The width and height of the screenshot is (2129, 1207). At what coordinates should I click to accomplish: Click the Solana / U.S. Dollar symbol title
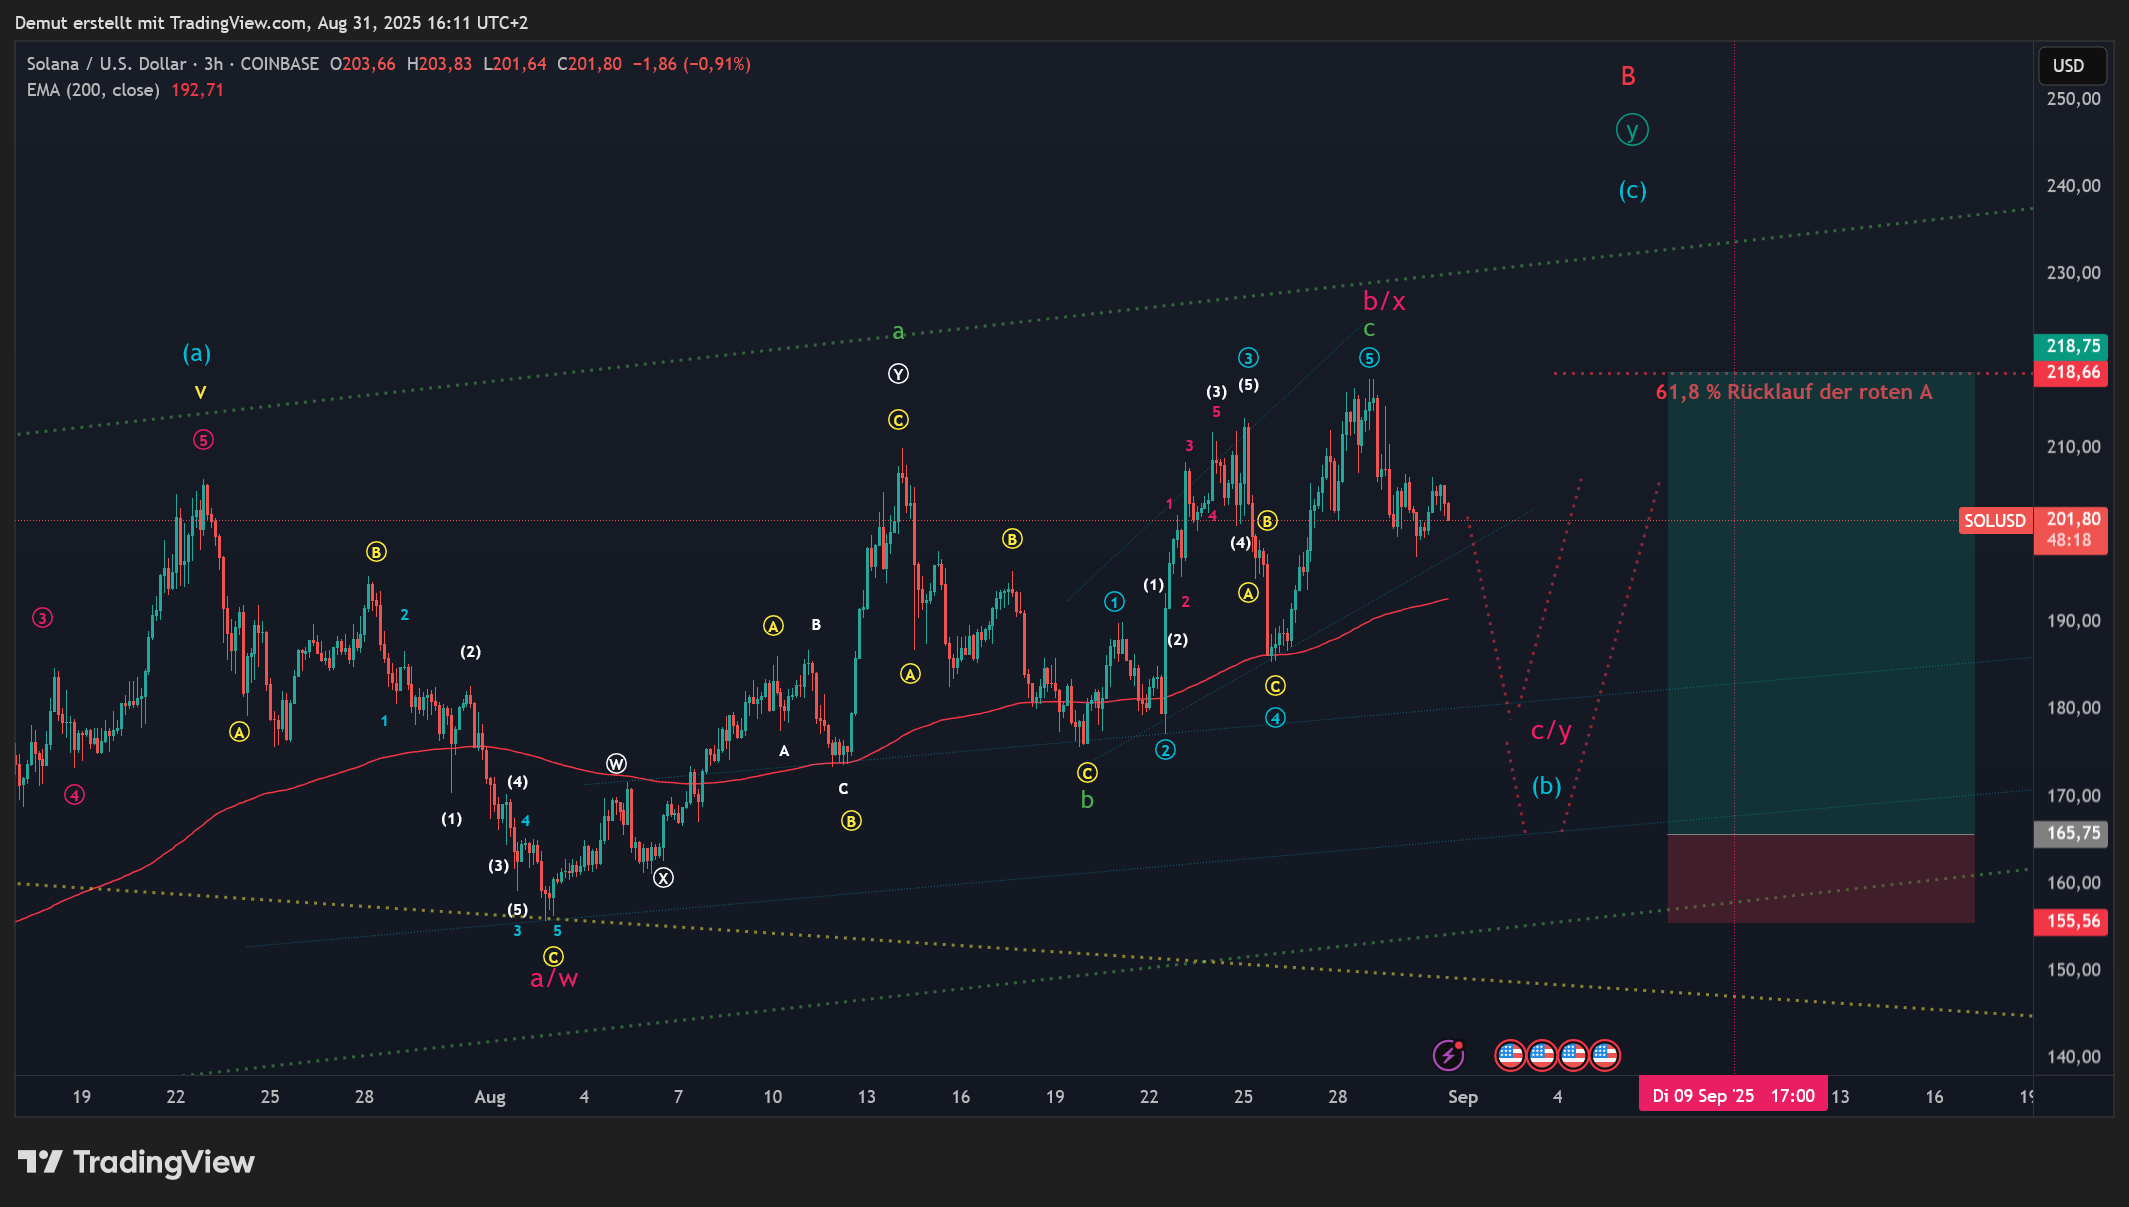pos(108,64)
